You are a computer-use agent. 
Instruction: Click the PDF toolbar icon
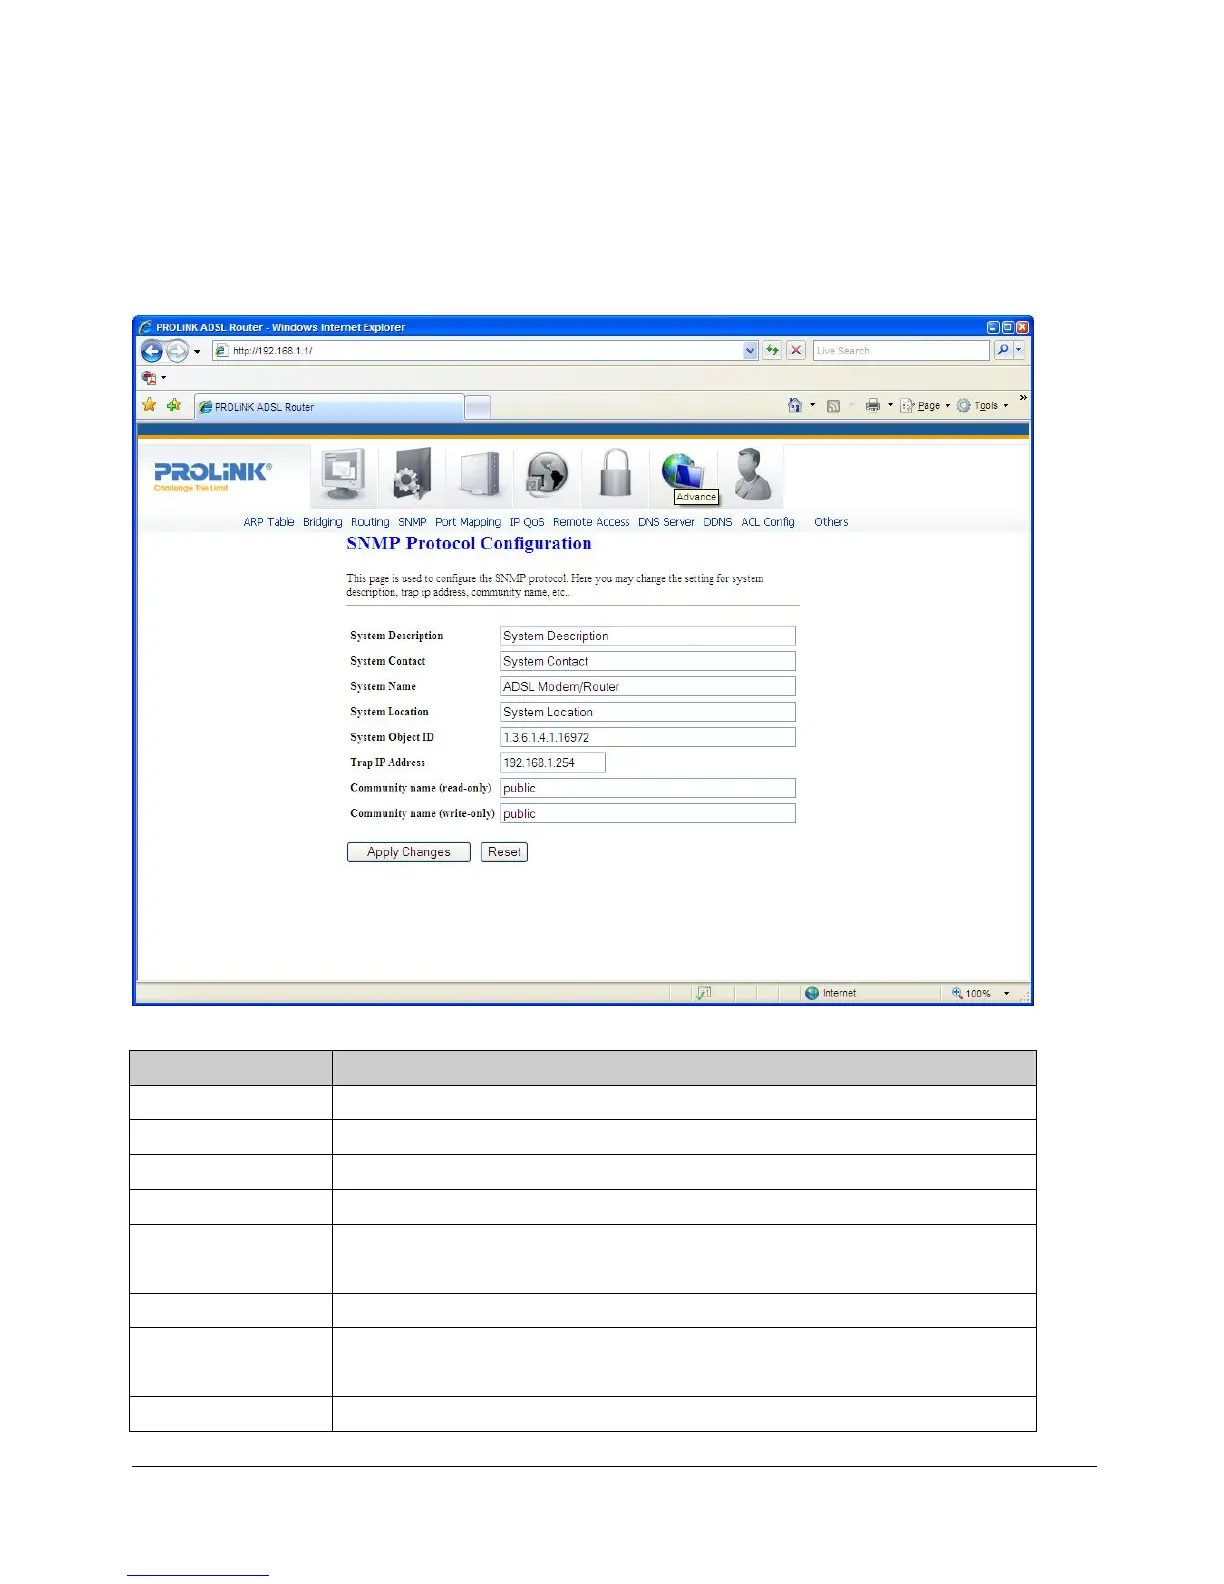(149, 378)
